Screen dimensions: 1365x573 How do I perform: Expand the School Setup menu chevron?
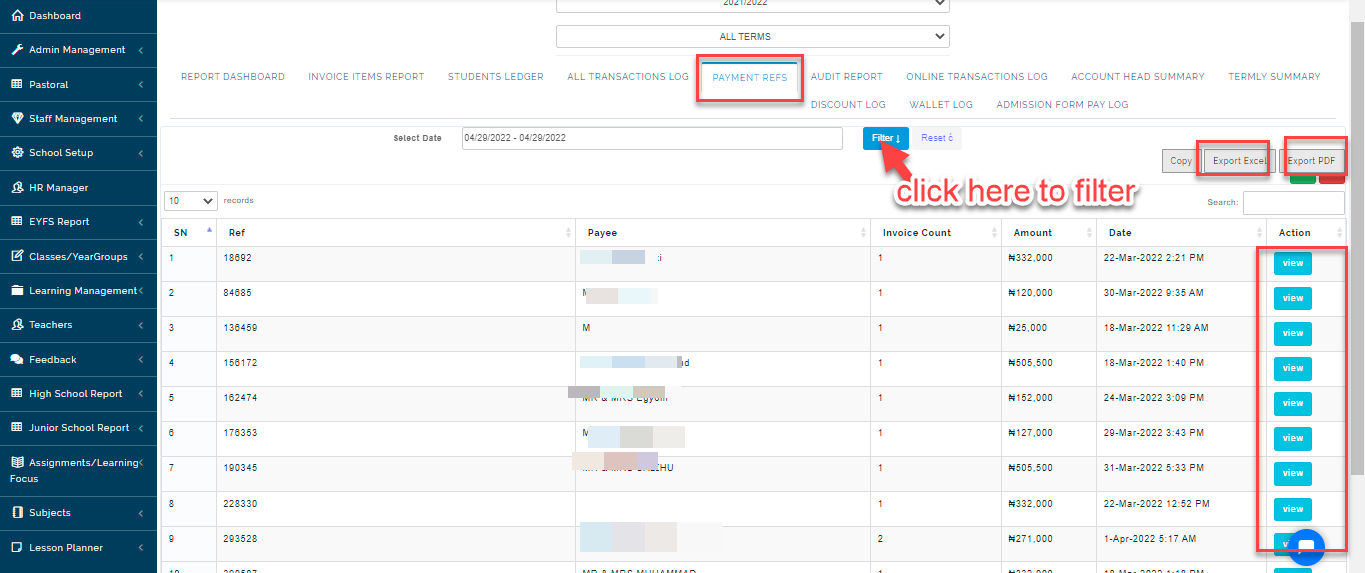141,153
